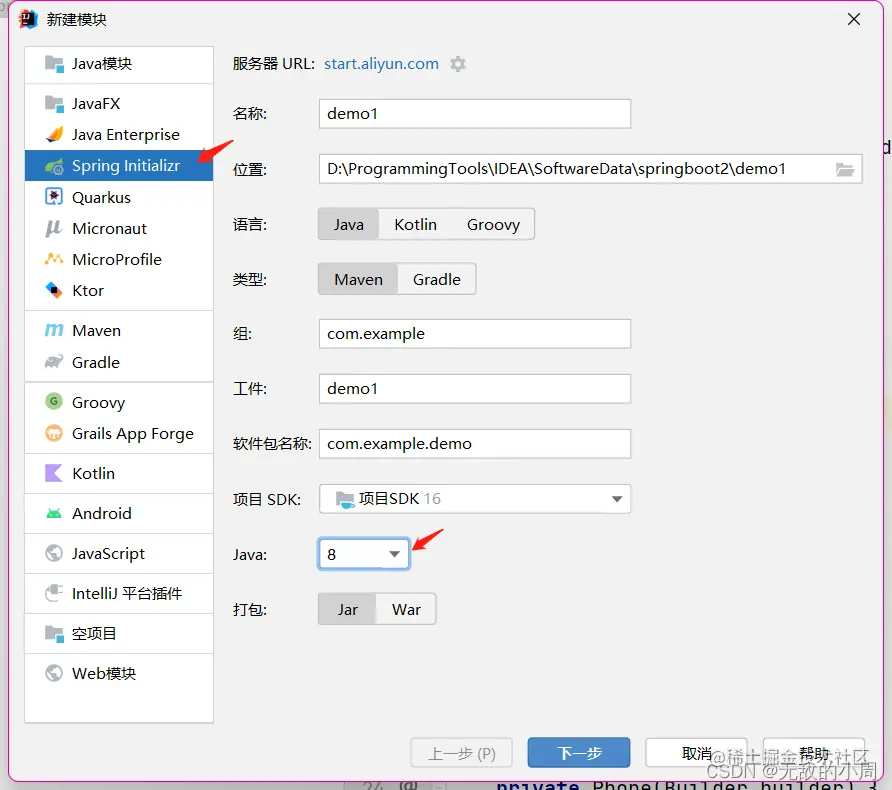
Task: Close the 新建模块 dialog
Action: [853, 19]
